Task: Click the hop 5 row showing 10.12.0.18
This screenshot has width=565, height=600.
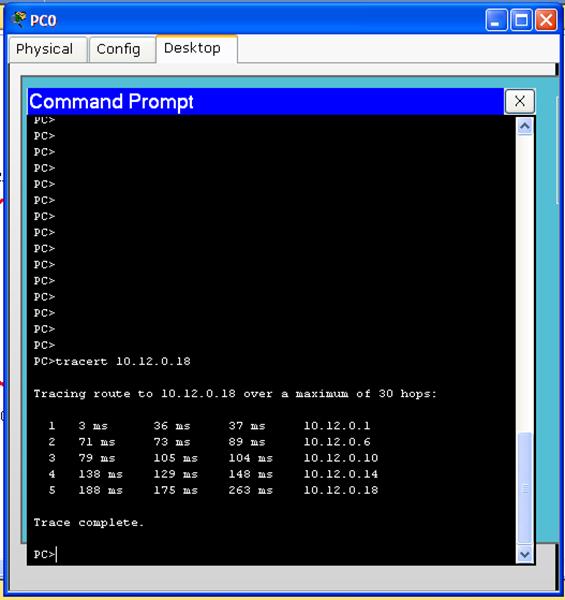Action: point(213,490)
